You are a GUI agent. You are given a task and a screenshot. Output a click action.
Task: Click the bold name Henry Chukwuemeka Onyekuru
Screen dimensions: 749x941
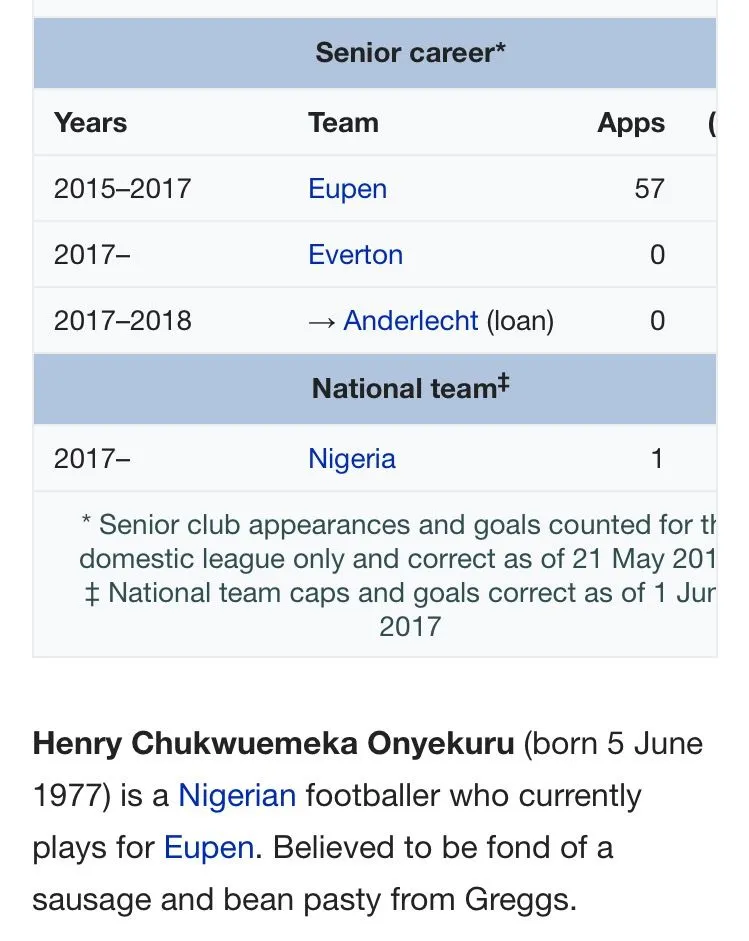(273, 744)
